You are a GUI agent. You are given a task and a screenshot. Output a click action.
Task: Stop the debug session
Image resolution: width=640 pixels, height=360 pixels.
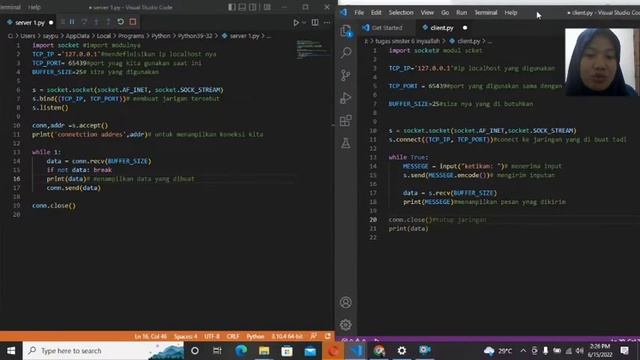[x=133, y=22]
